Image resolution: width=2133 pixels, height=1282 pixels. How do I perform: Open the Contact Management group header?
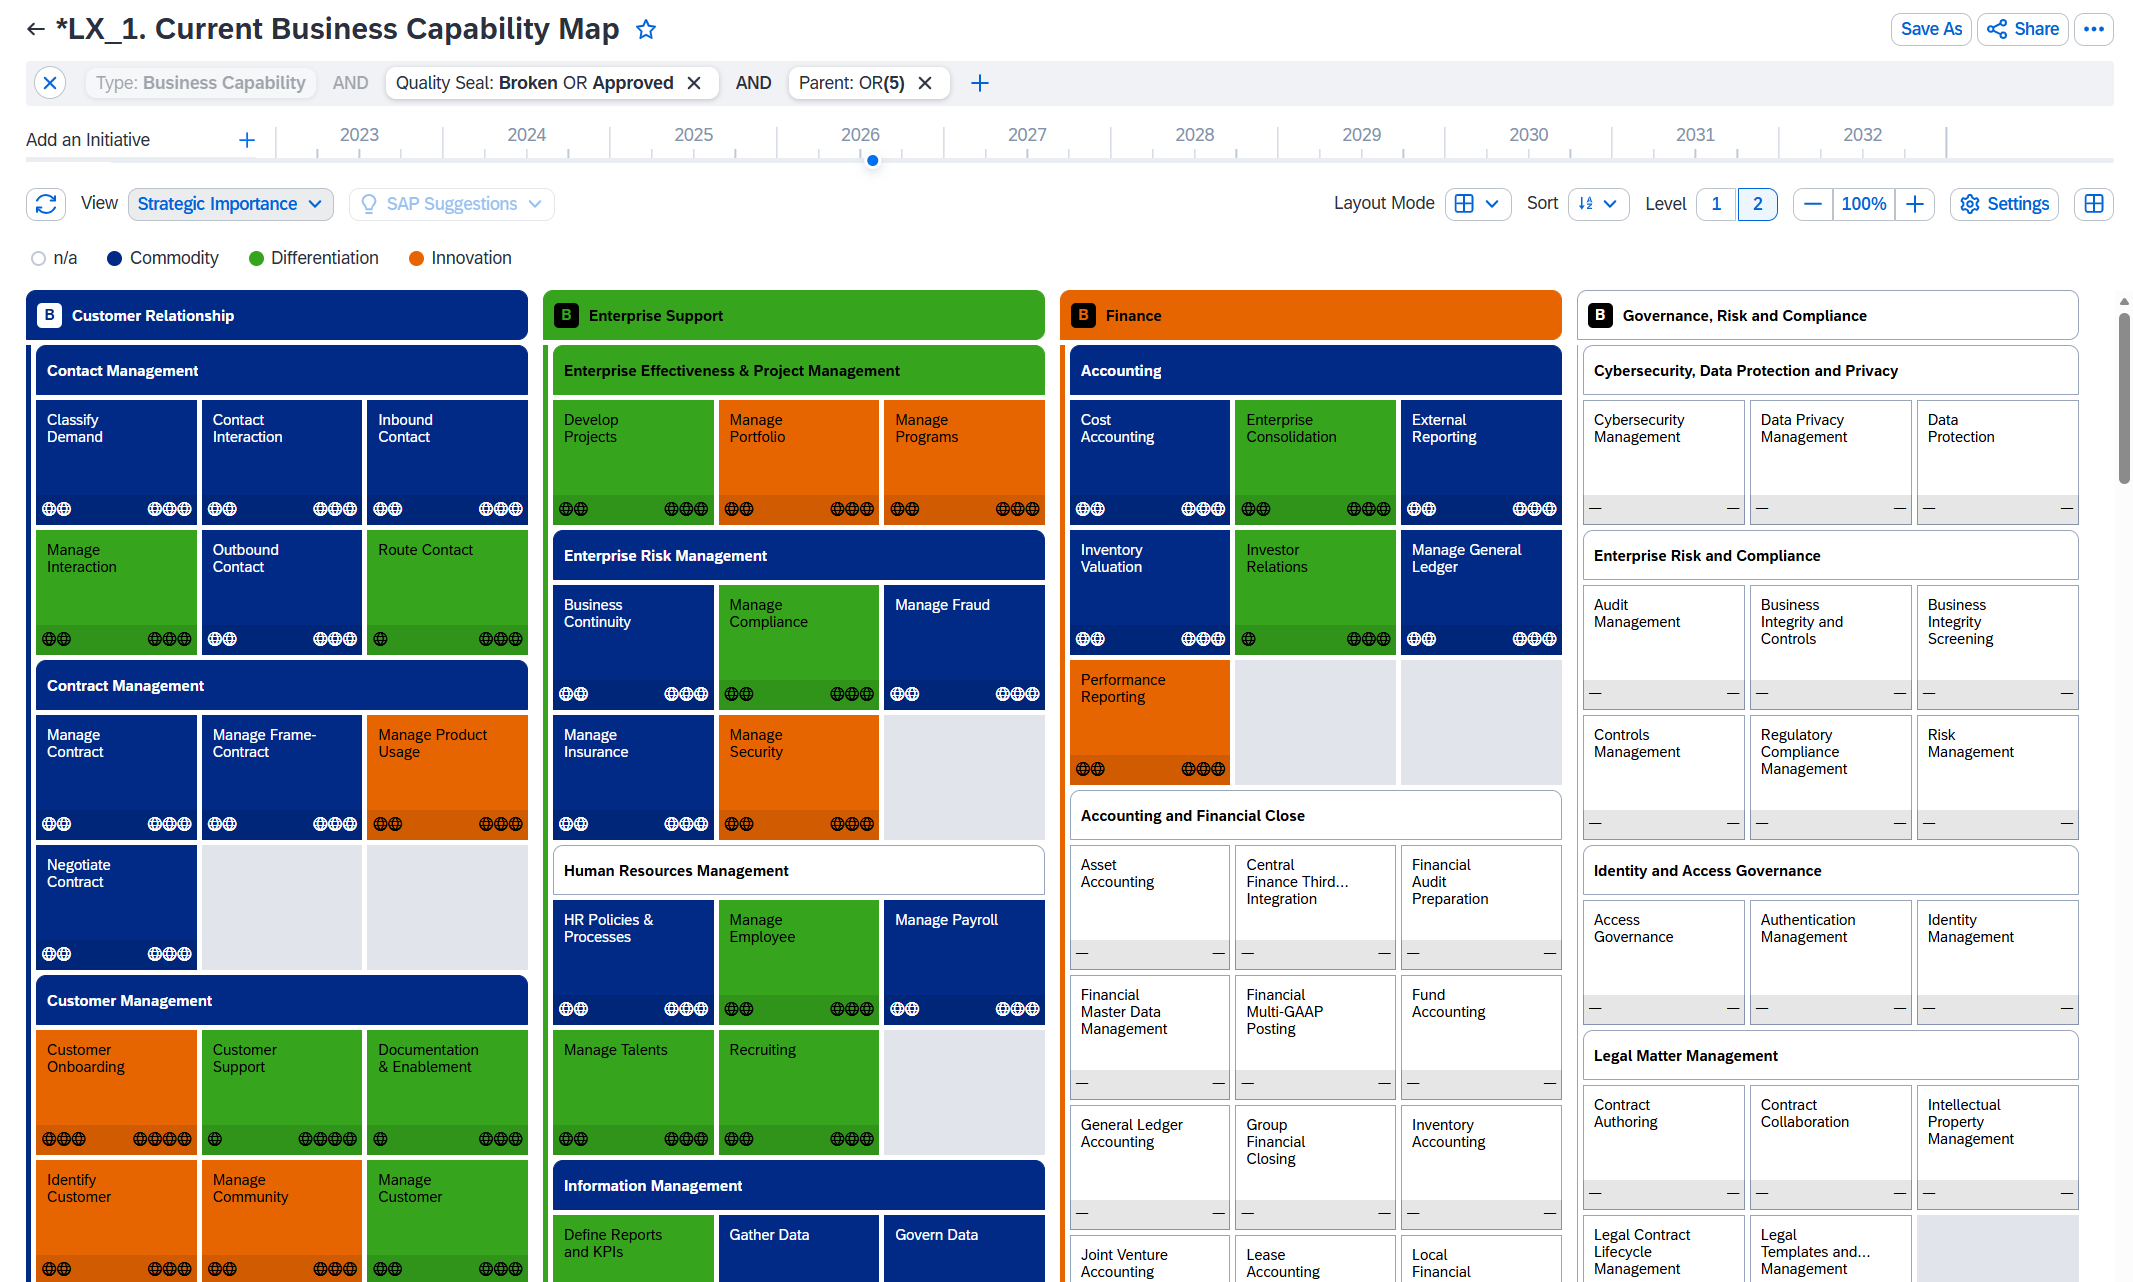(281, 370)
